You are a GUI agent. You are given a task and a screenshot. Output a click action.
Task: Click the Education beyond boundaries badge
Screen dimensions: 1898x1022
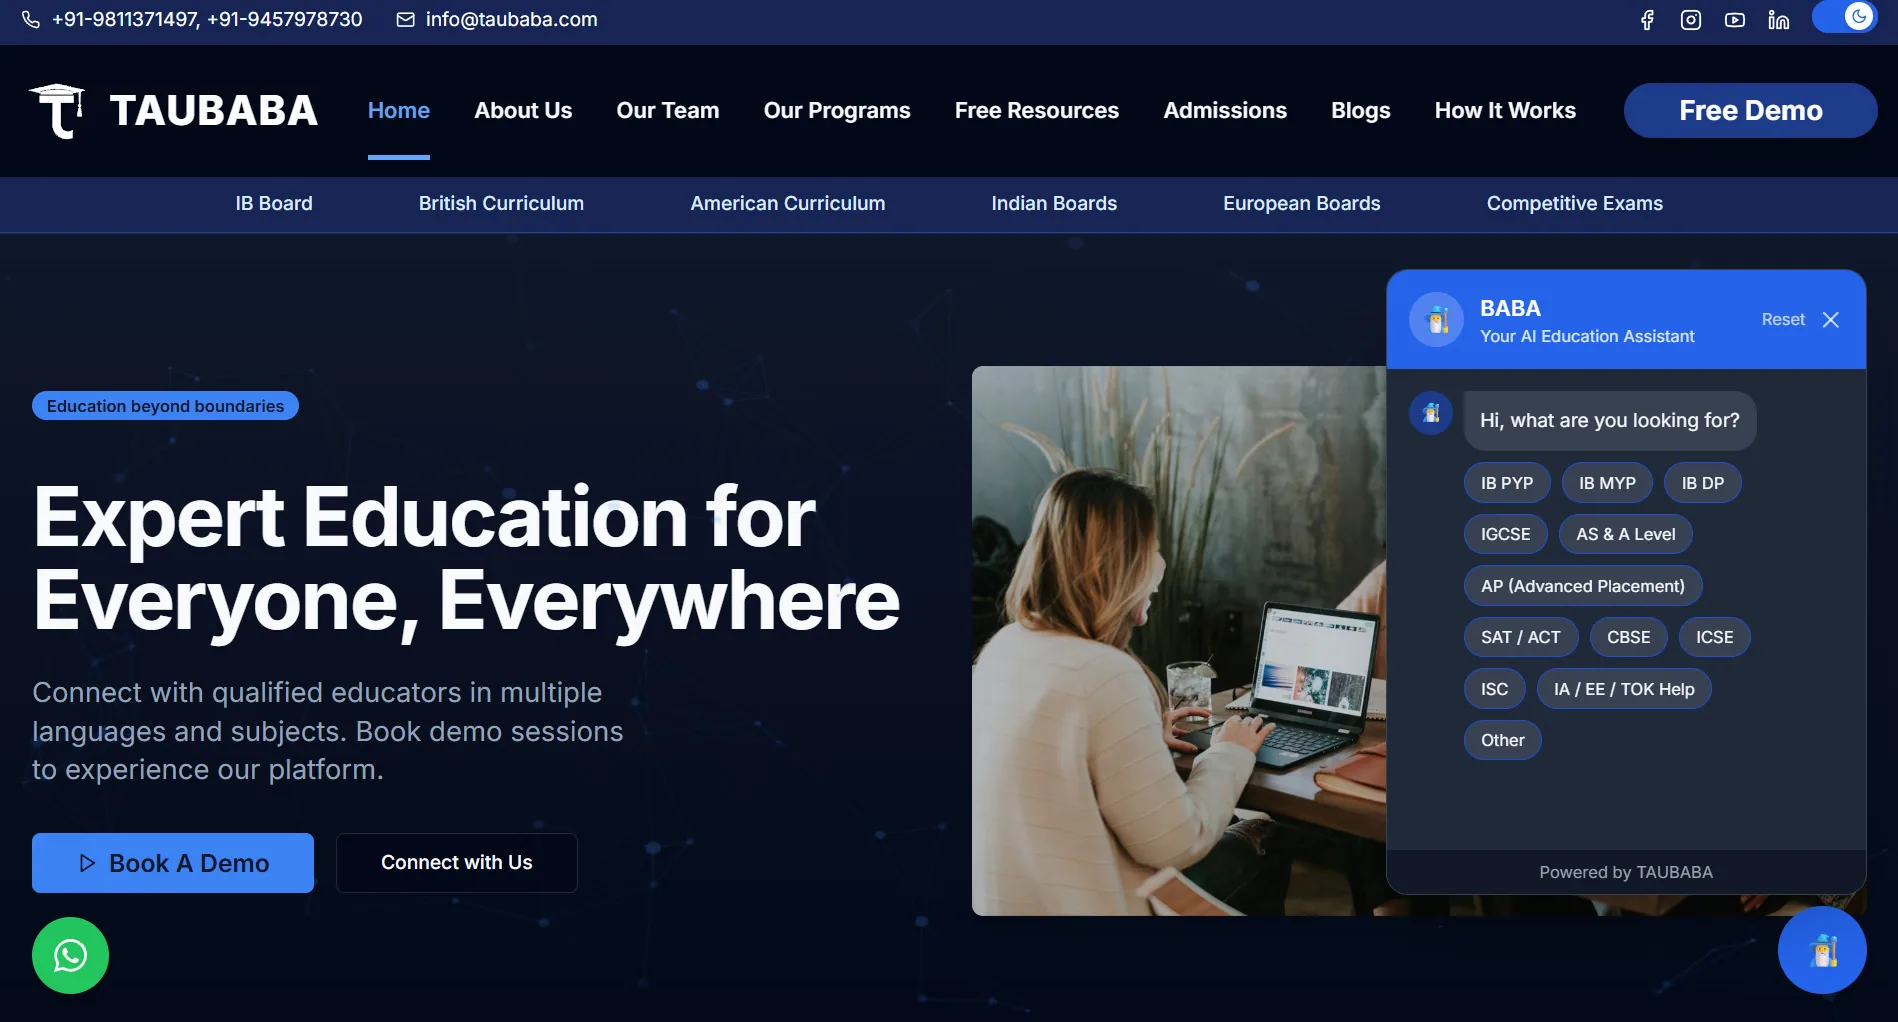(x=165, y=406)
